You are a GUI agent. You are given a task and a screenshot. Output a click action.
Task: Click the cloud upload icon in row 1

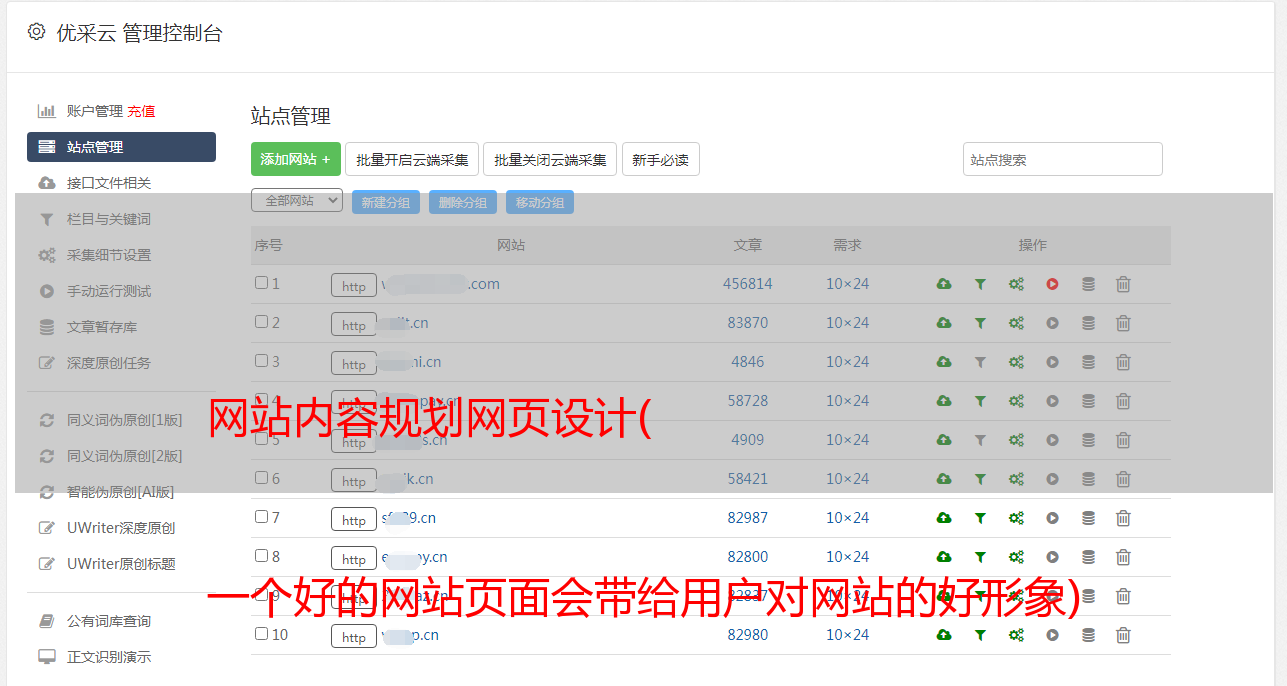pos(944,284)
